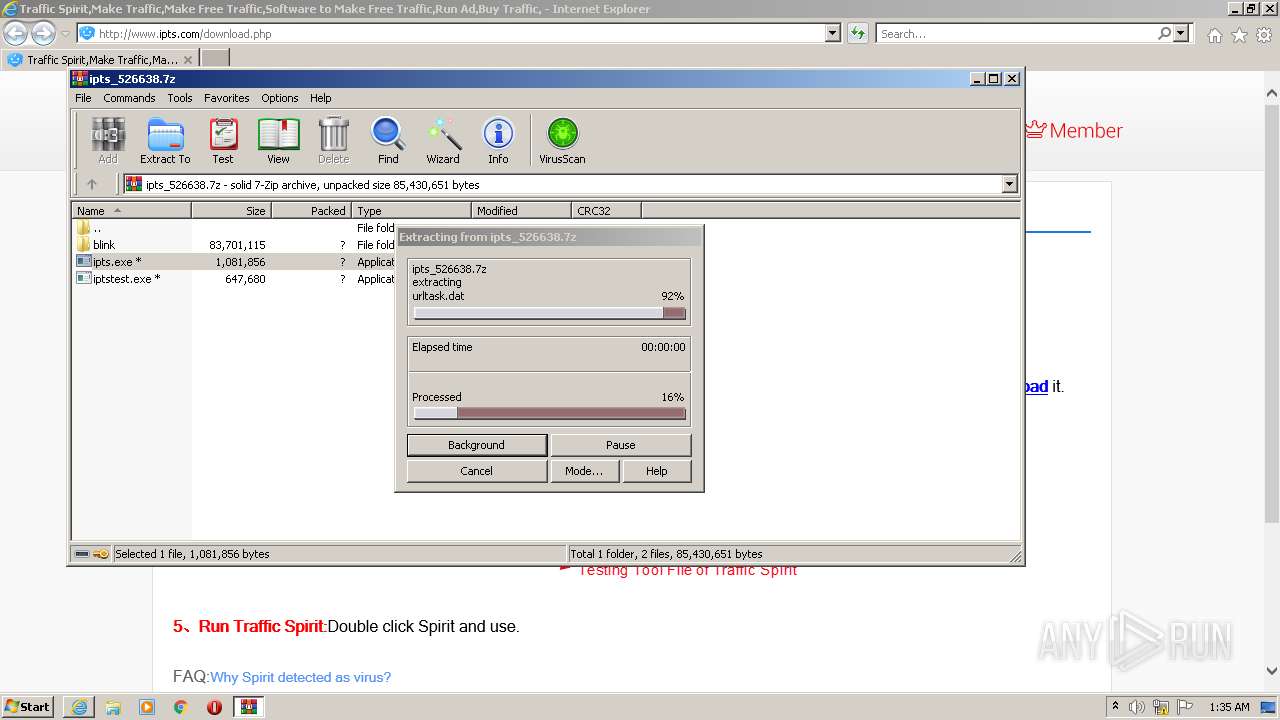Image resolution: width=1280 pixels, height=720 pixels.
Task: Pause the extraction
Action: pyautogui.click(x=620, y=445)
